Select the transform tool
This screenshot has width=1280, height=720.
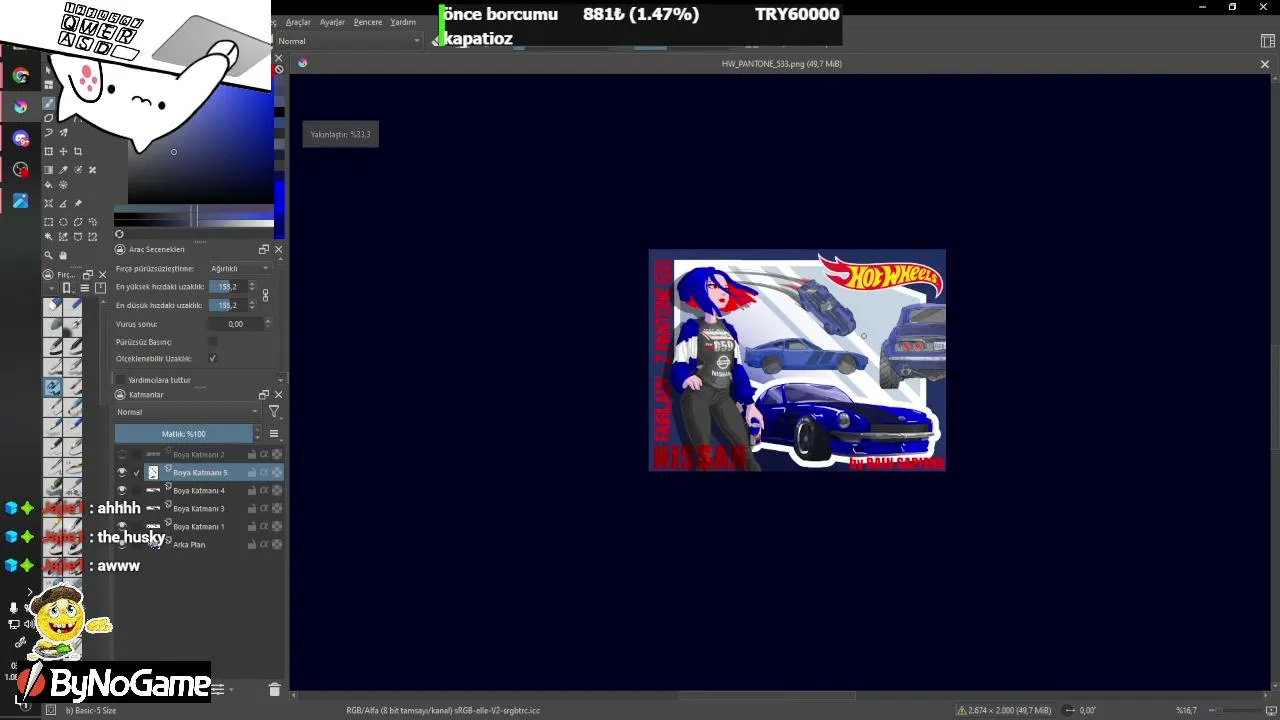(x=48, y=151)
